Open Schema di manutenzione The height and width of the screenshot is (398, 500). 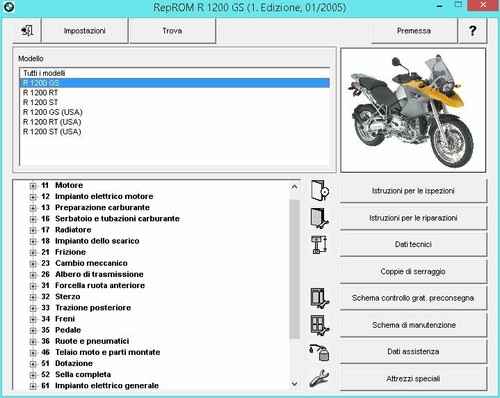click(413, 325)
